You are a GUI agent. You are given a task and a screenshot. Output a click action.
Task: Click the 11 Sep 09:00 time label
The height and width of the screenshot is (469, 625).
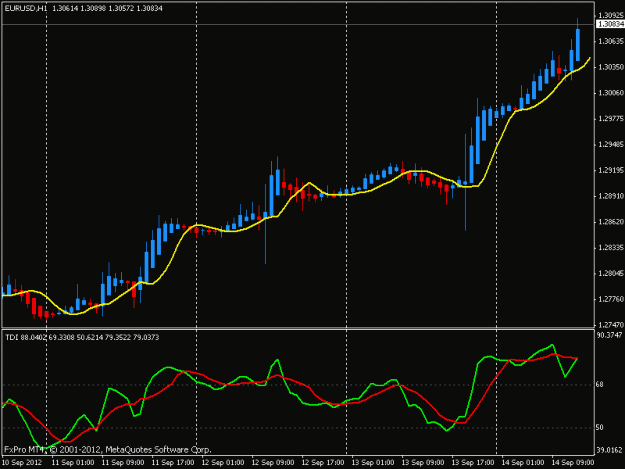(x=123, y=463)
